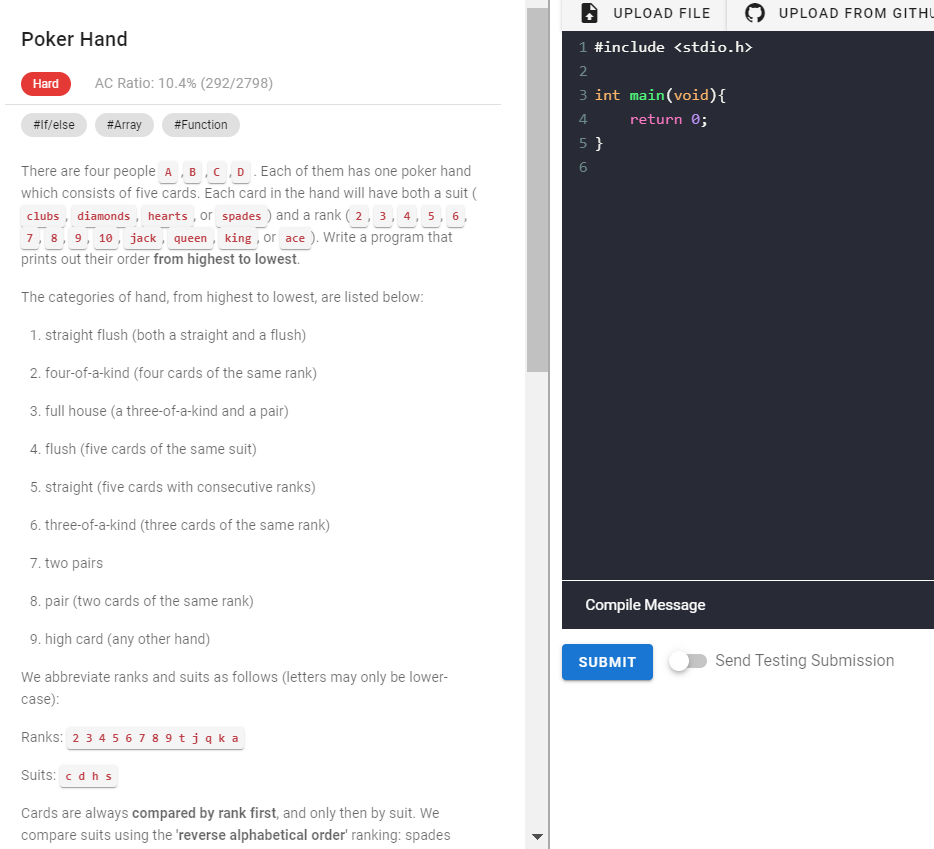Click the SUBMIT button
Image resolution: width=934 pixels, height=849 pixels.
click(607, 661)
